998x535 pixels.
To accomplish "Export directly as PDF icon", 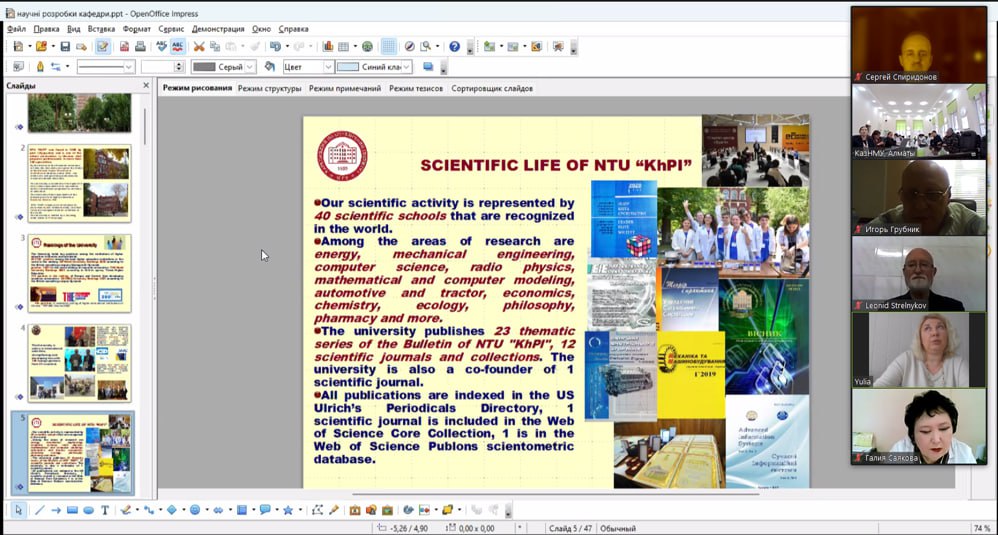I will [x=125, y=47].
